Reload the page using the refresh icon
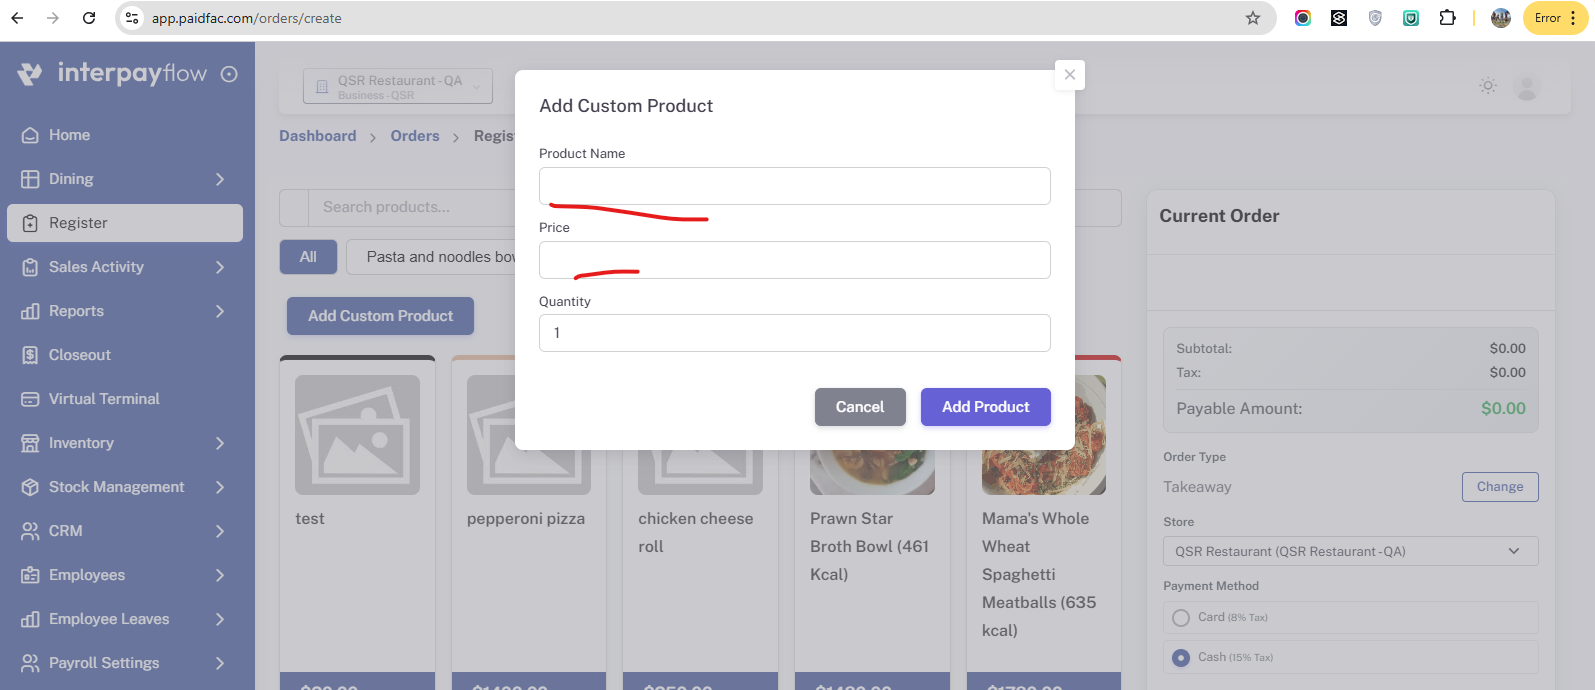Viewport: 1595px width, 690px height. (x=89, y=18)
